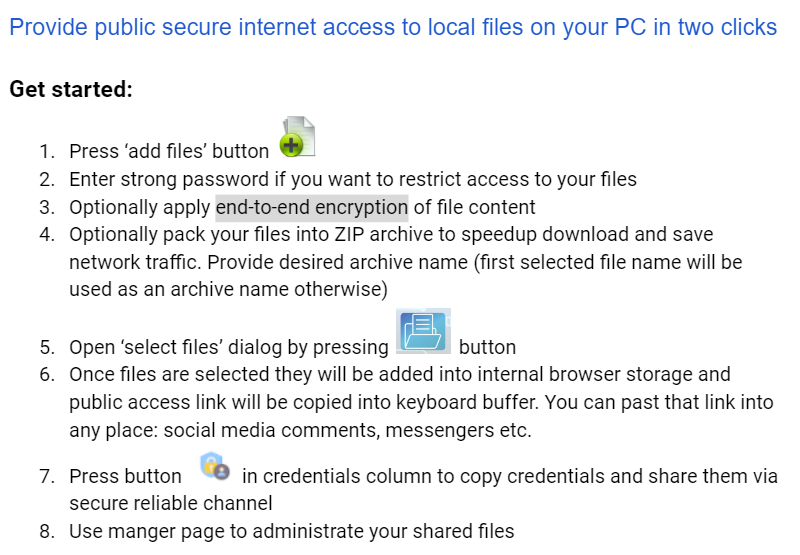Click the word 'button' after the folder icon

(x=487, y=347)
